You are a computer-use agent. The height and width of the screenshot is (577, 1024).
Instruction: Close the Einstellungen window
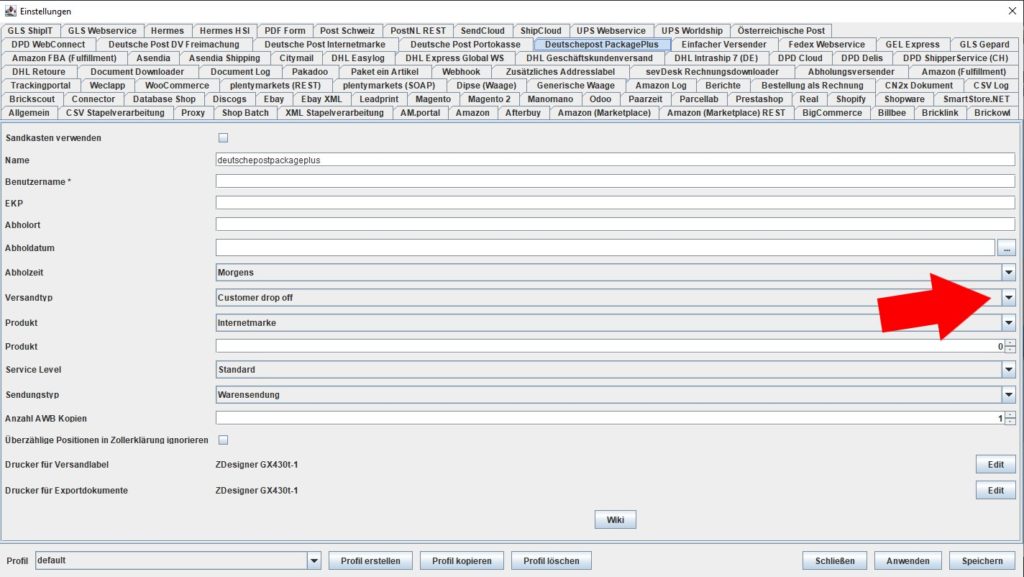(x=1012, y=10)
